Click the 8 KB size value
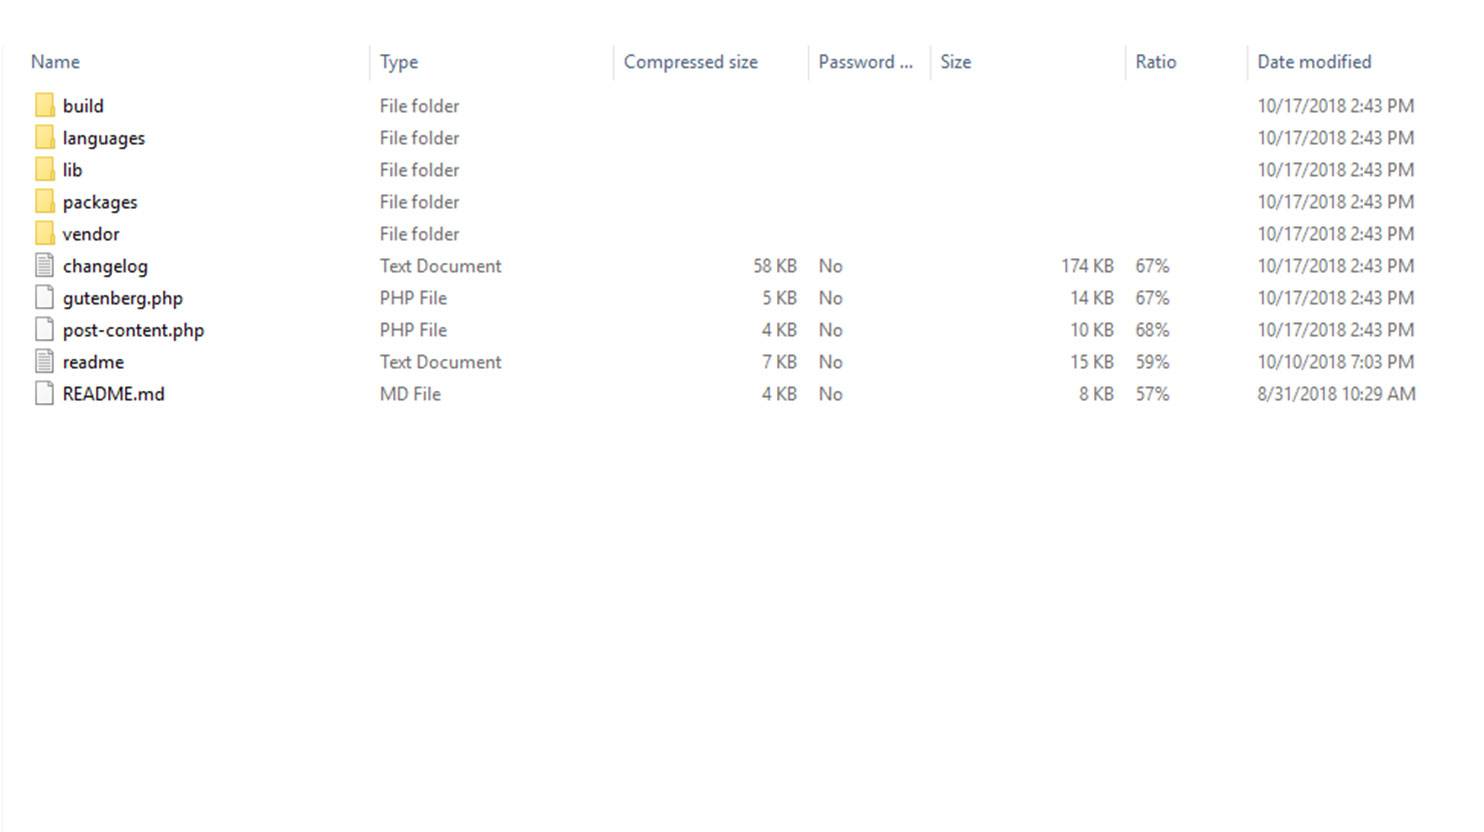Image resolution: width=1484 pixels, height=832 pixels. pos(1096,394)
